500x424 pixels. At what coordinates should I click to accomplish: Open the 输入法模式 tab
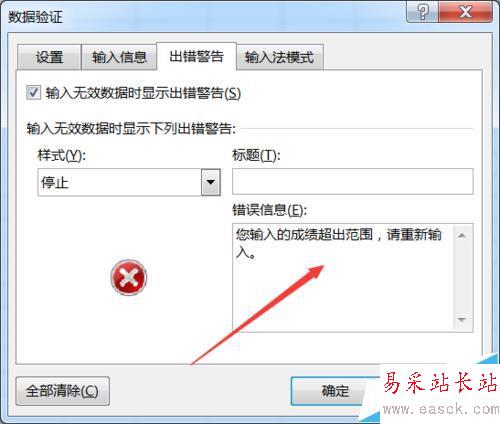[x=279, y=57]
